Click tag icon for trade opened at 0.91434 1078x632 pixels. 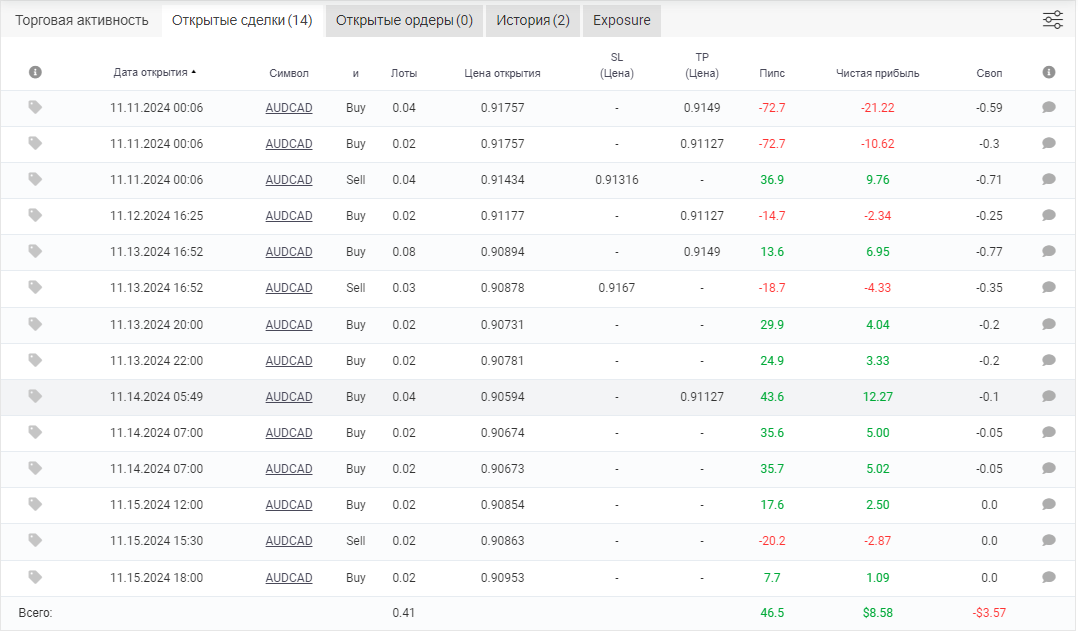coord(35,179)
